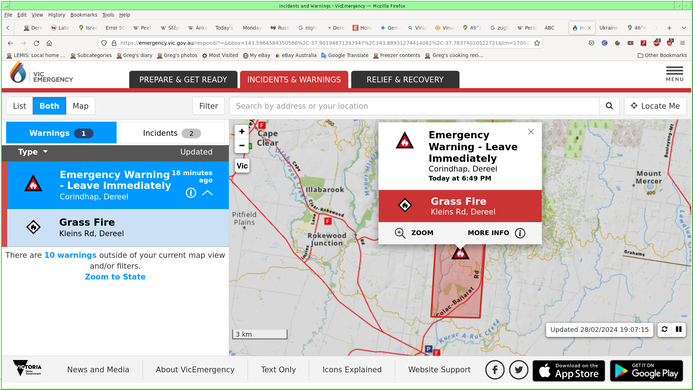Click the address search field

pos(414,106)
